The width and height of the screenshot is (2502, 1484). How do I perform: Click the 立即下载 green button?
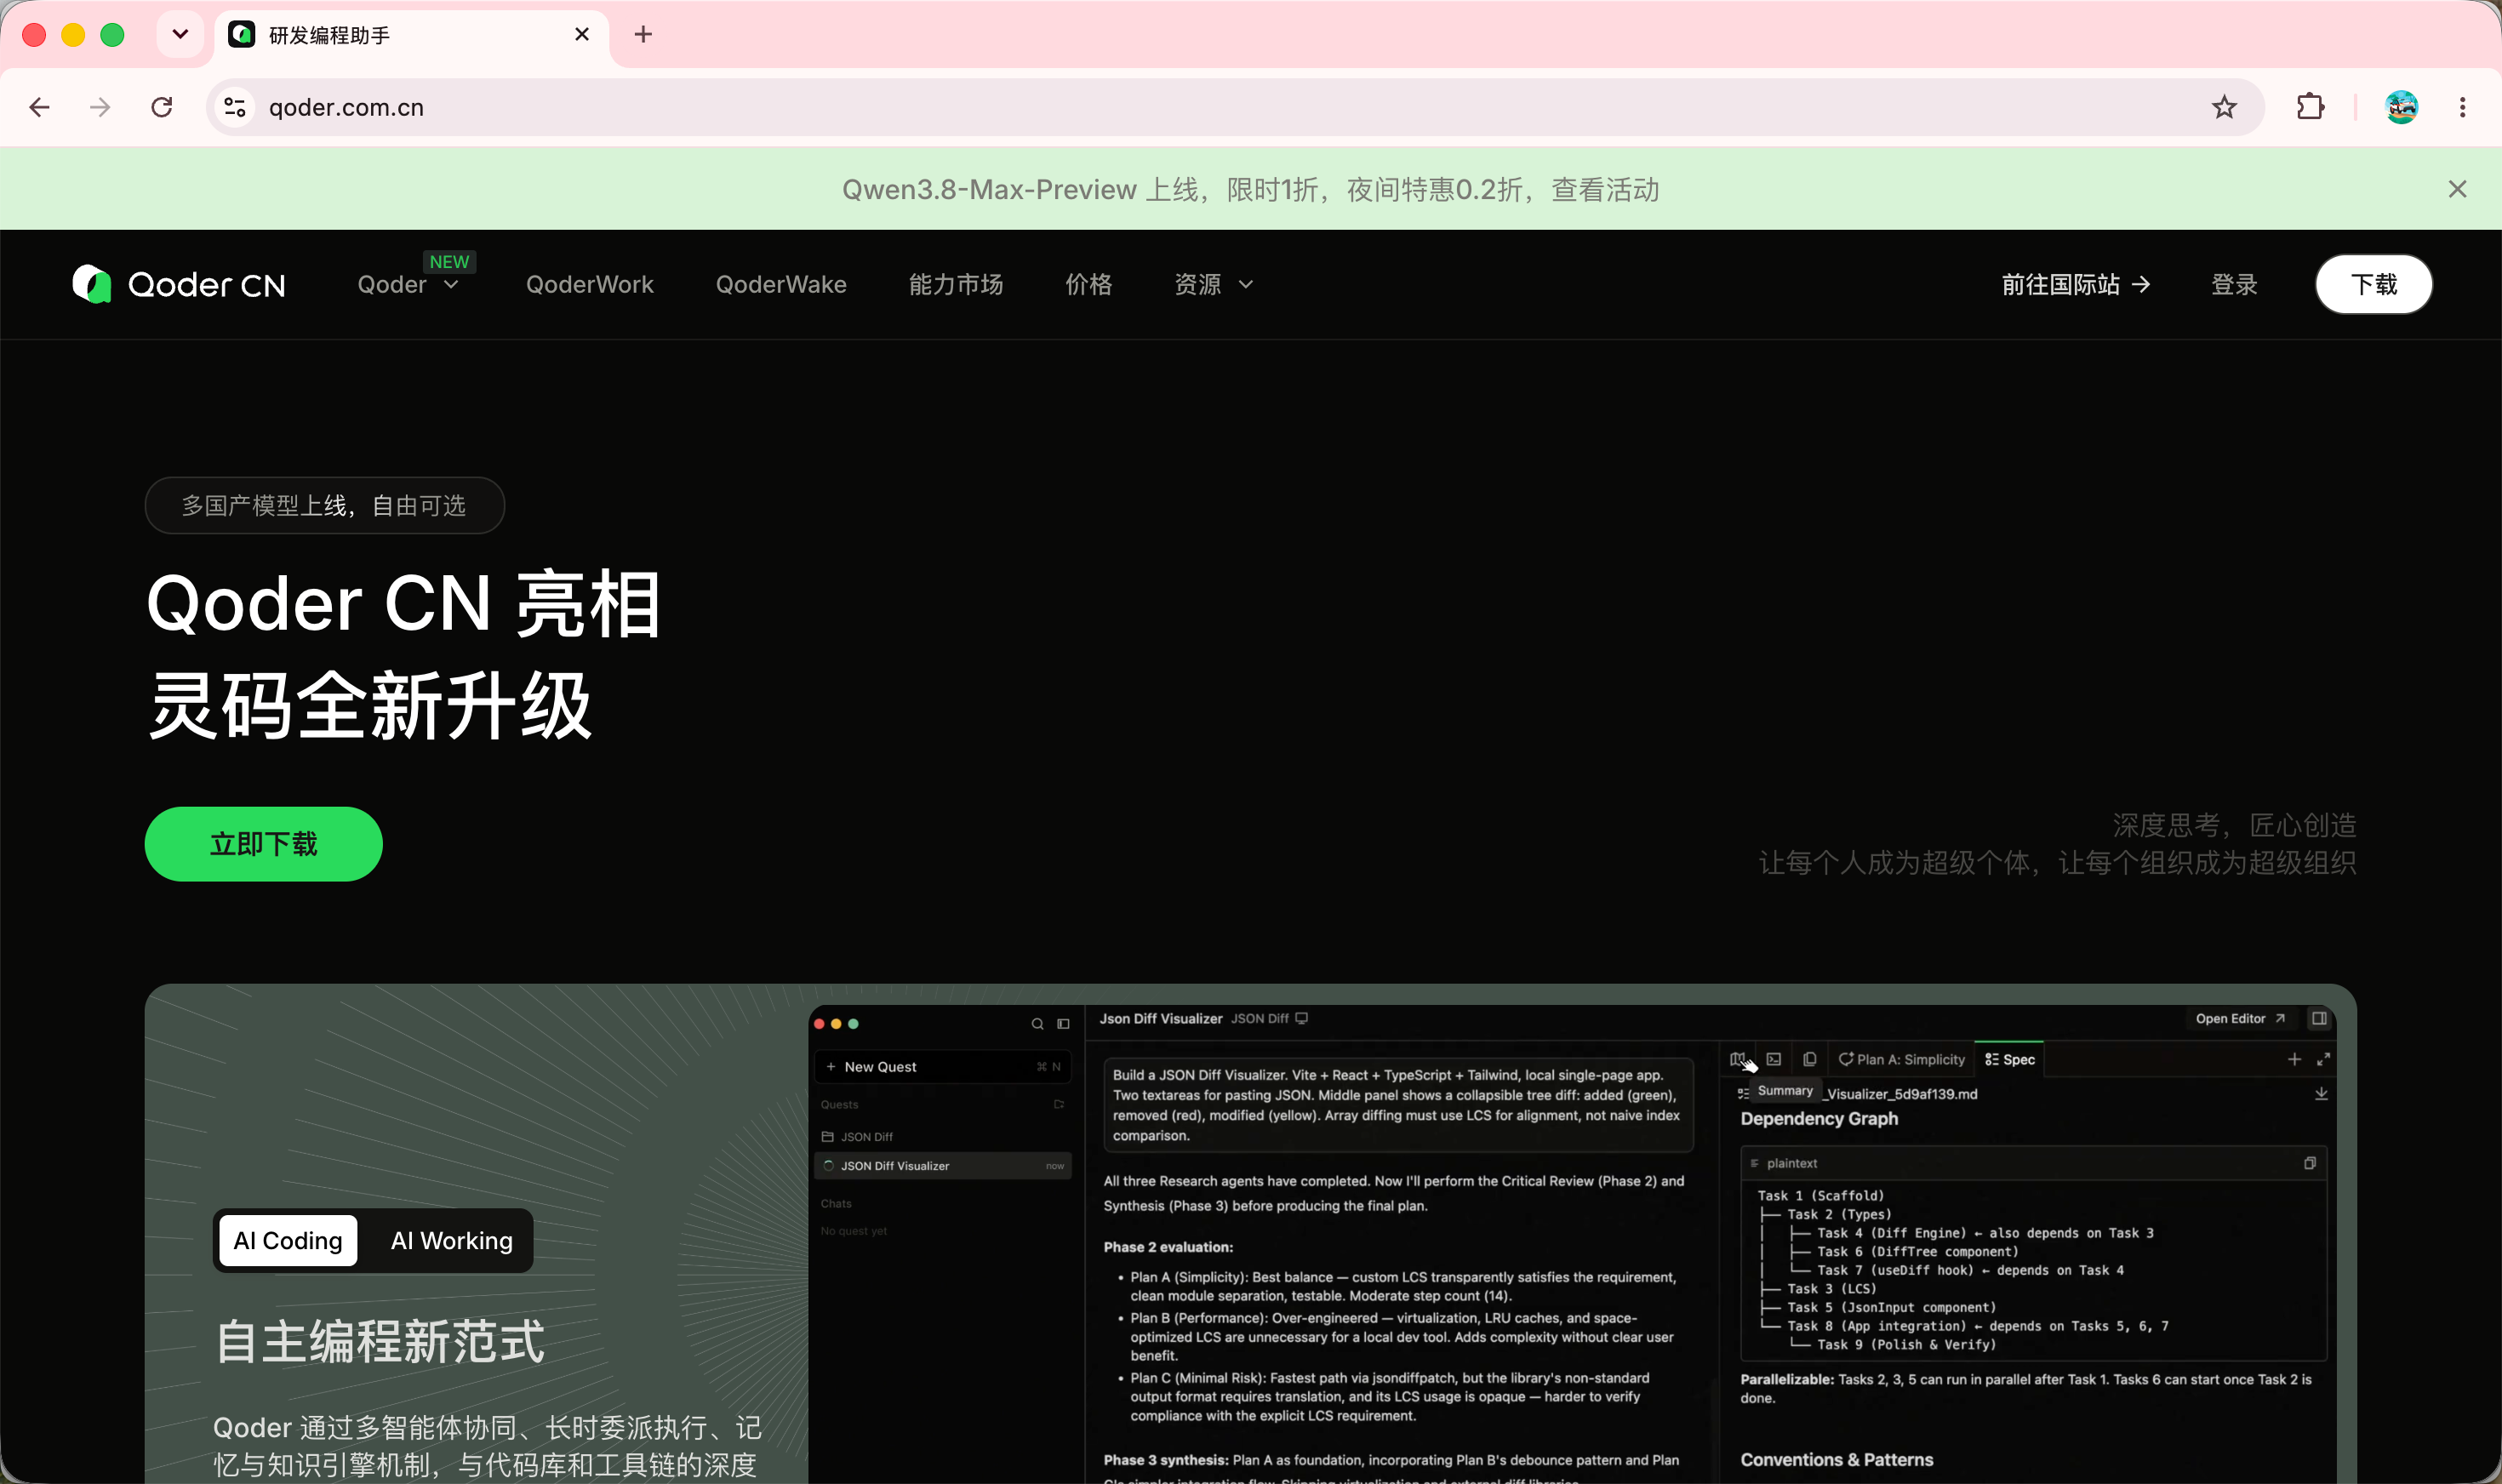264,844
